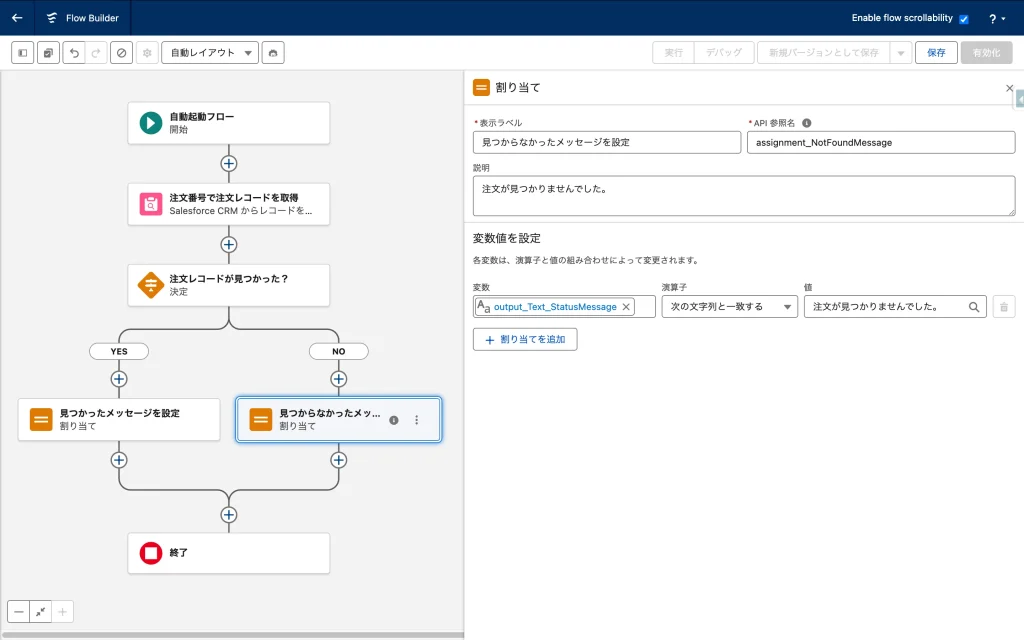Remove output_Text_StatusMessage pill with its X
Image resolution: width=1024 pixels, height=640 pixels.
627,307
